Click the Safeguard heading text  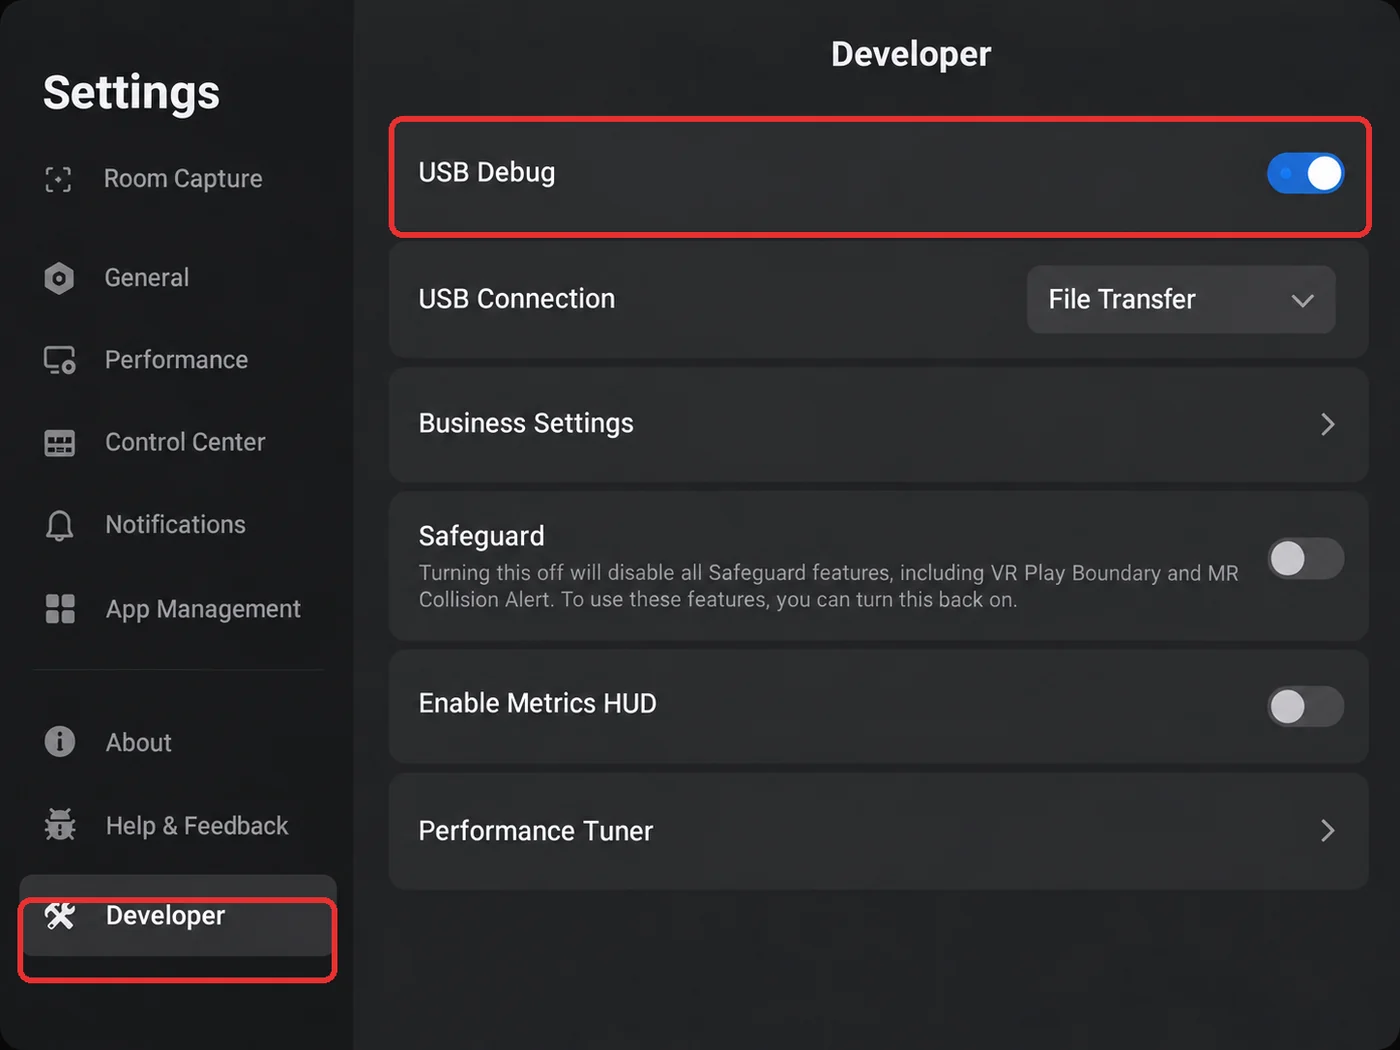coord(482,537)
